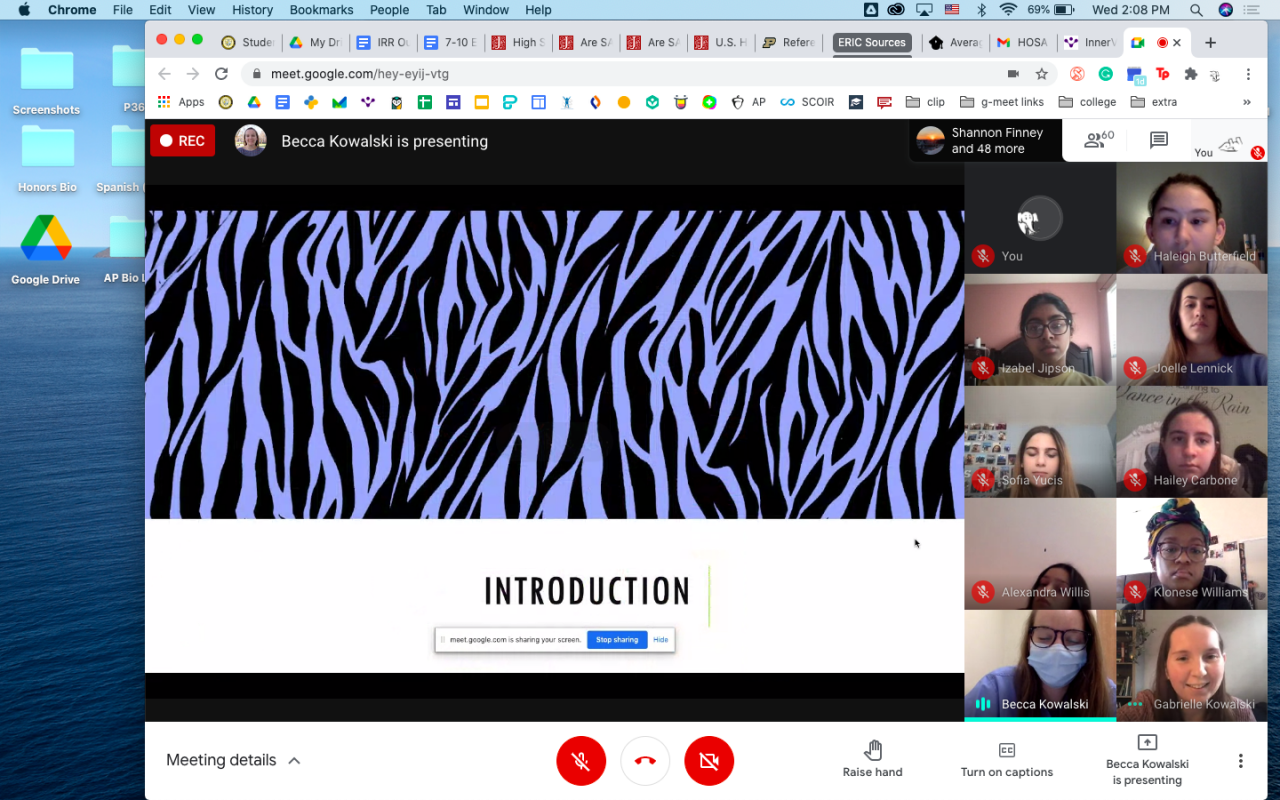Open the participants list icon
Image resolution: width=1280 pixels, height=800 pixels.
click(1098, 141)
